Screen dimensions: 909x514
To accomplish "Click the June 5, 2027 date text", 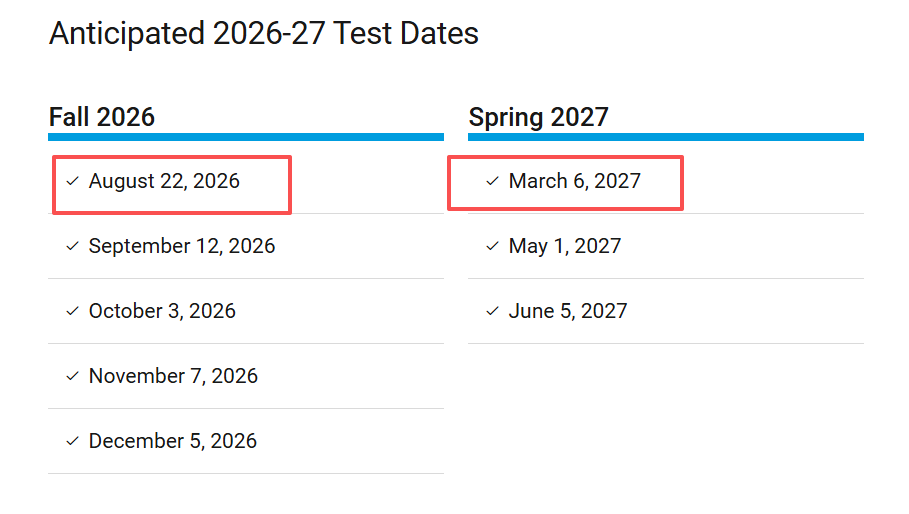I will coord(568,311).
